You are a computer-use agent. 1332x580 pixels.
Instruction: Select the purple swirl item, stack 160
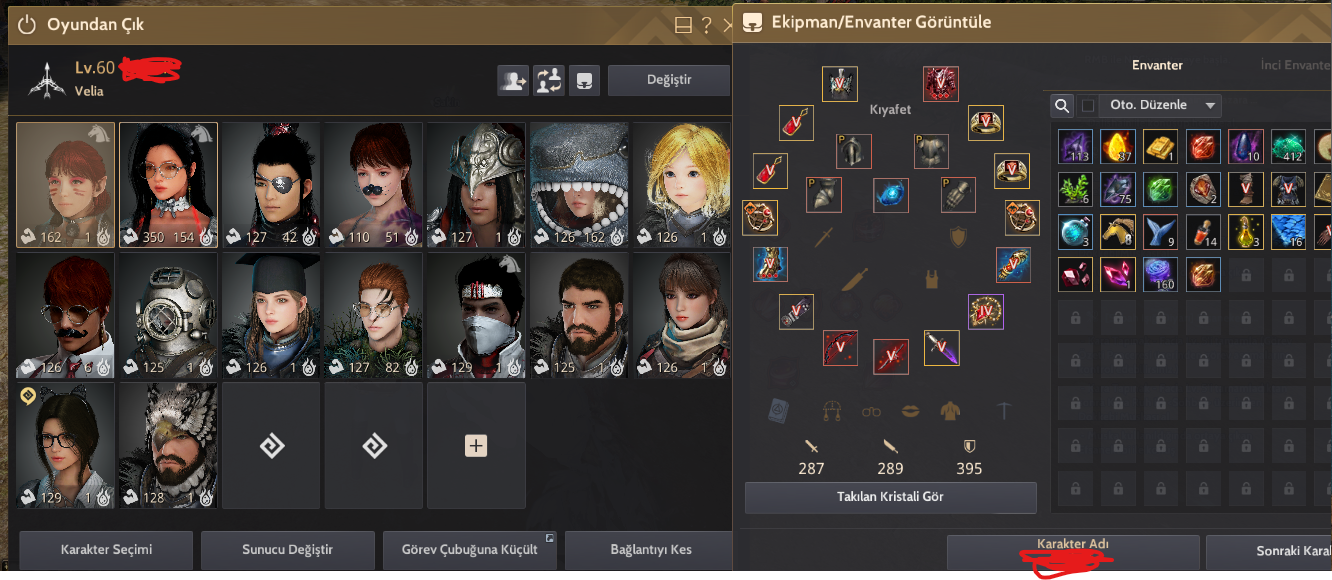[1161, 275]
